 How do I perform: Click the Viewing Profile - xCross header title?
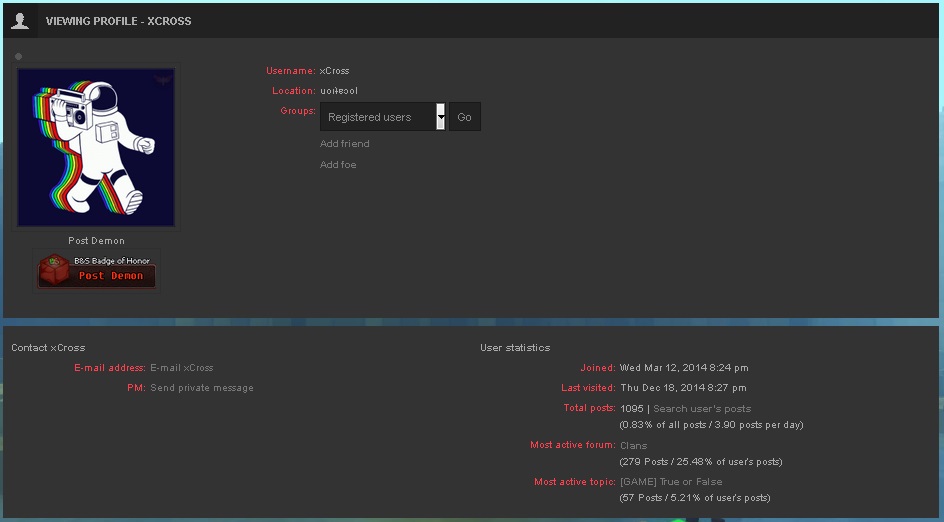point(118,21)
